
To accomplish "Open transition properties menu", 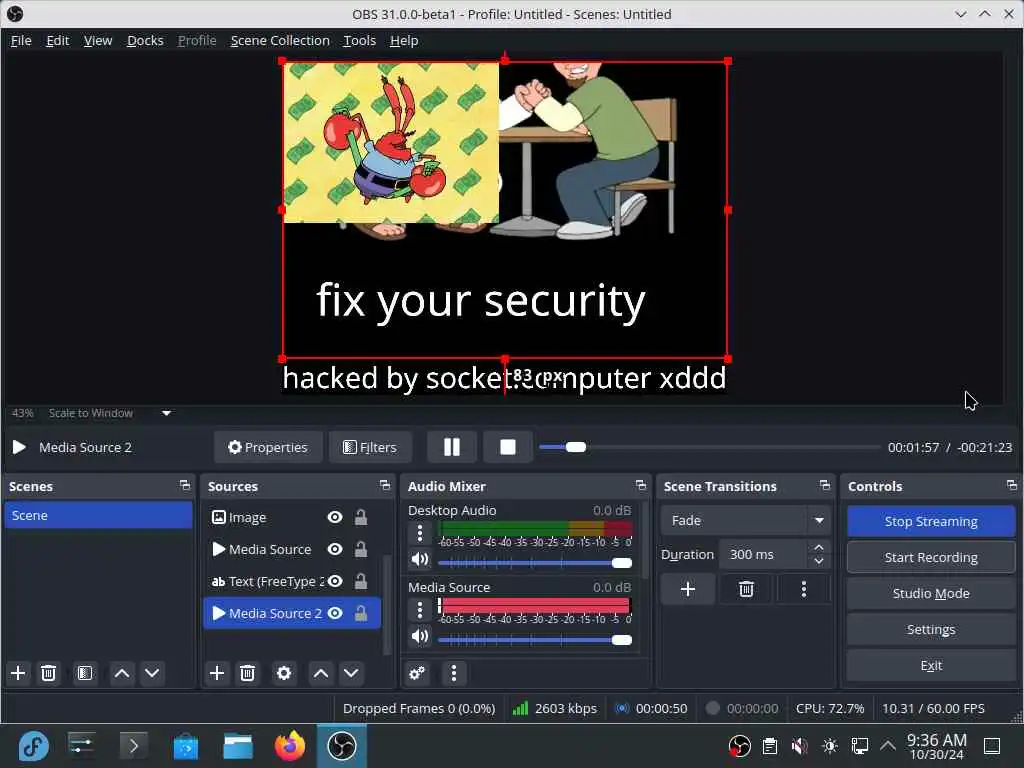I will [804, 590].
